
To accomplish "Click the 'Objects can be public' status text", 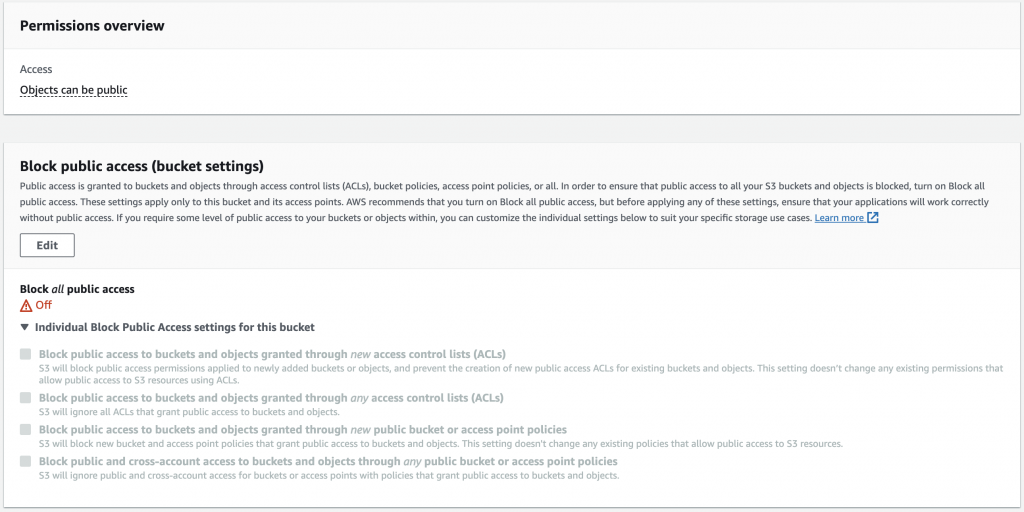I will coord(74,90).
